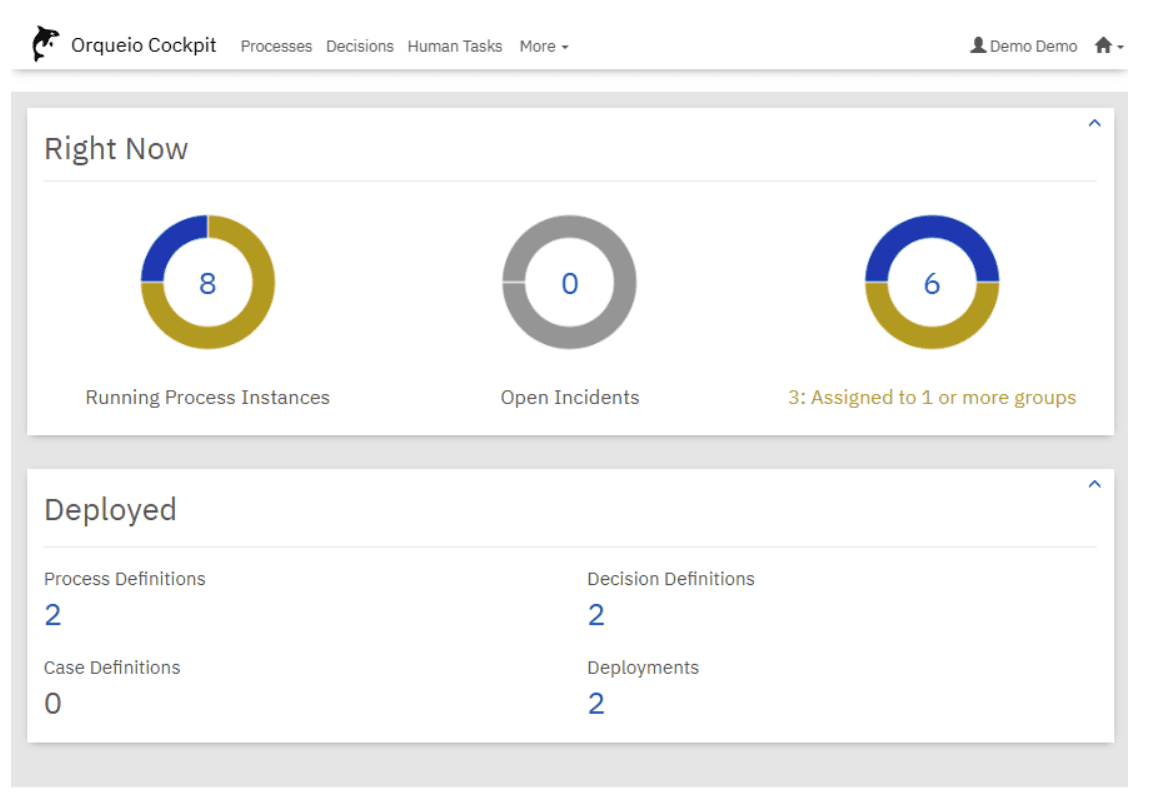Go to the Decisions page
Viewport: 1174px width, 808px height.
tap(359, 46)
